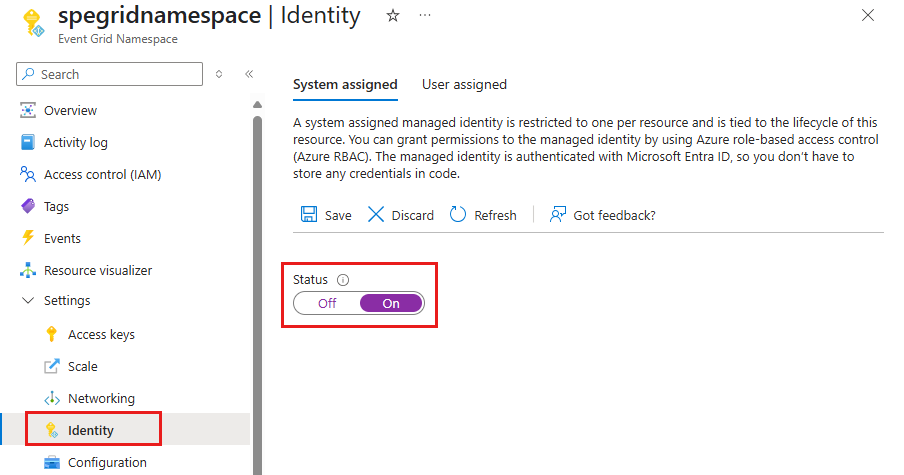
Task: Select the System assigned tab
Action: pyautogui.click(x=345, y=85)
